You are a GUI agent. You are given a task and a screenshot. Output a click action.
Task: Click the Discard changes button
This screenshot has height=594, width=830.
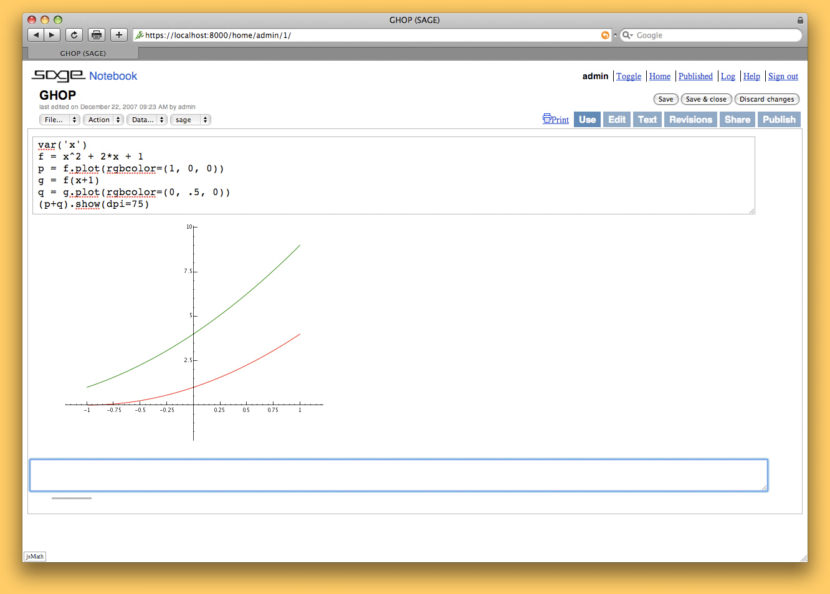(766, 99)
